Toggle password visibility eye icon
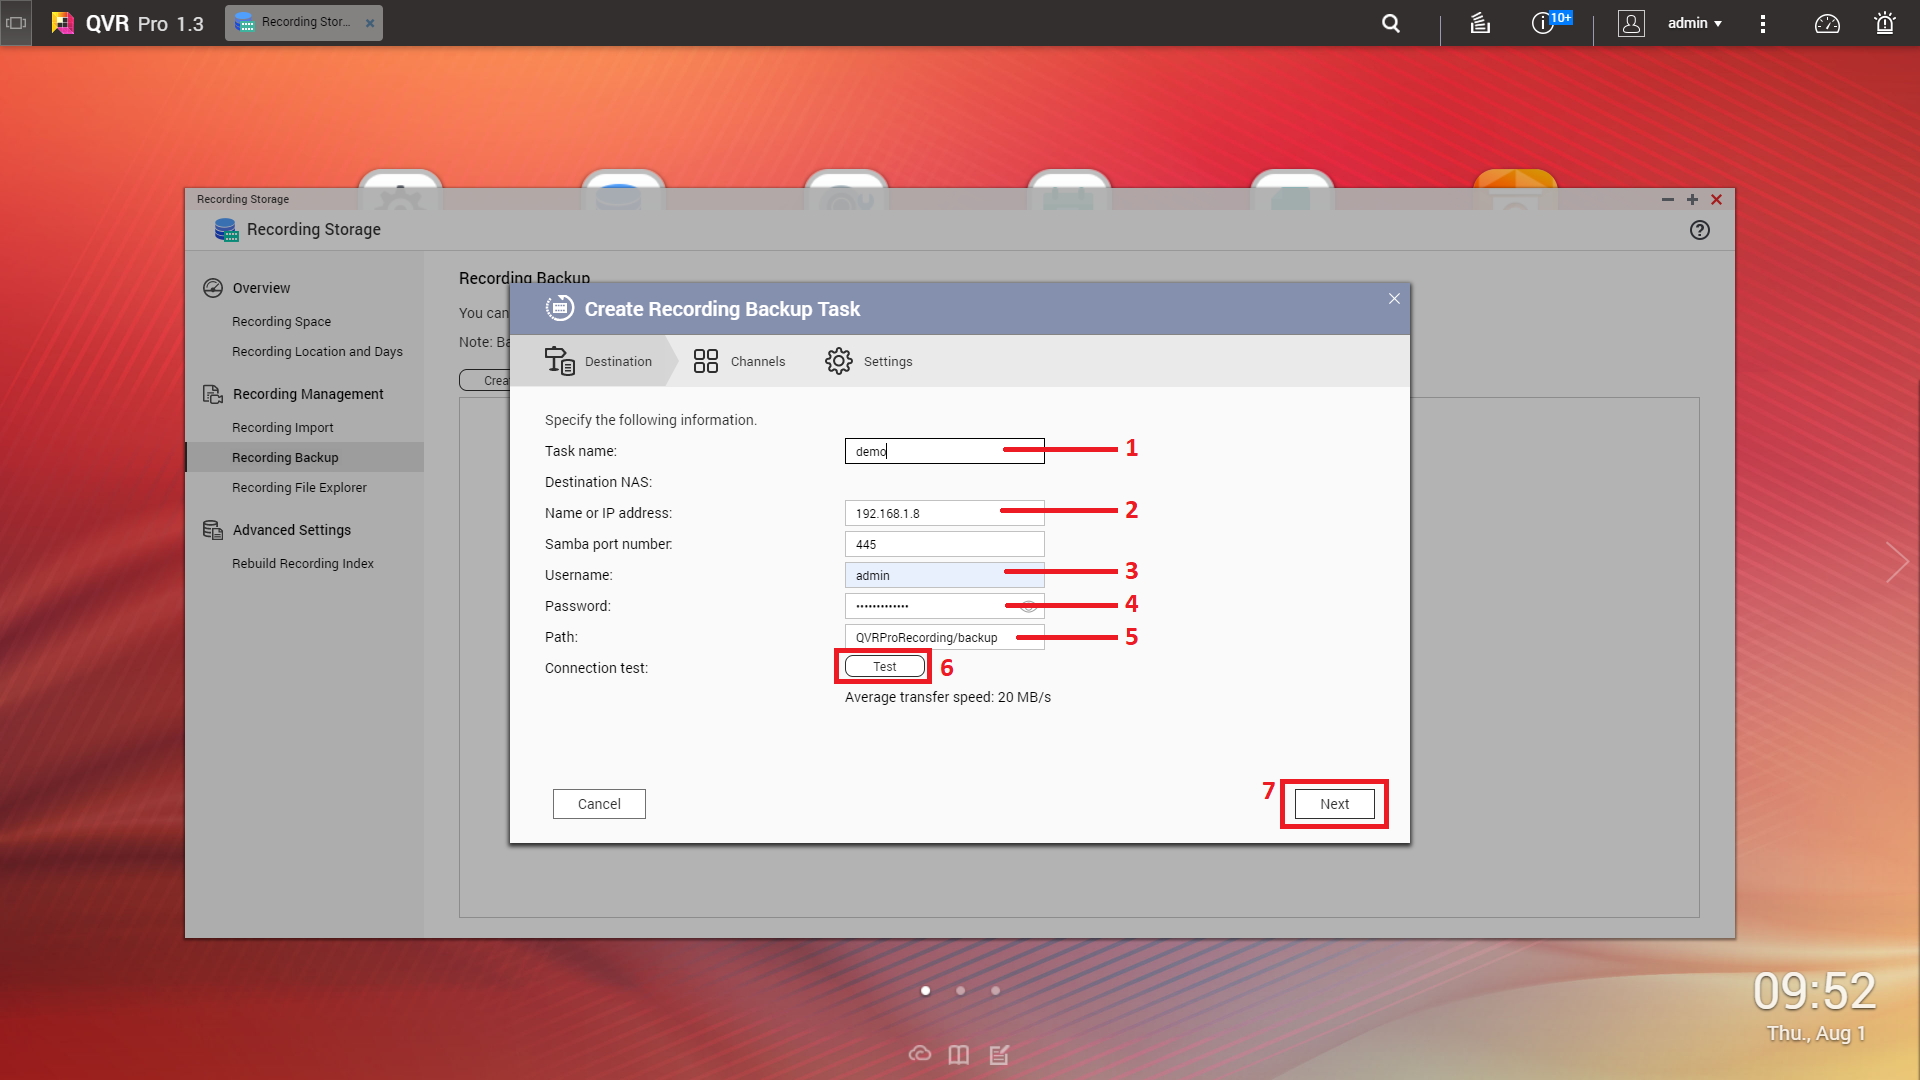This screenshot has width=1920, height=1080. pos(1028,606)
